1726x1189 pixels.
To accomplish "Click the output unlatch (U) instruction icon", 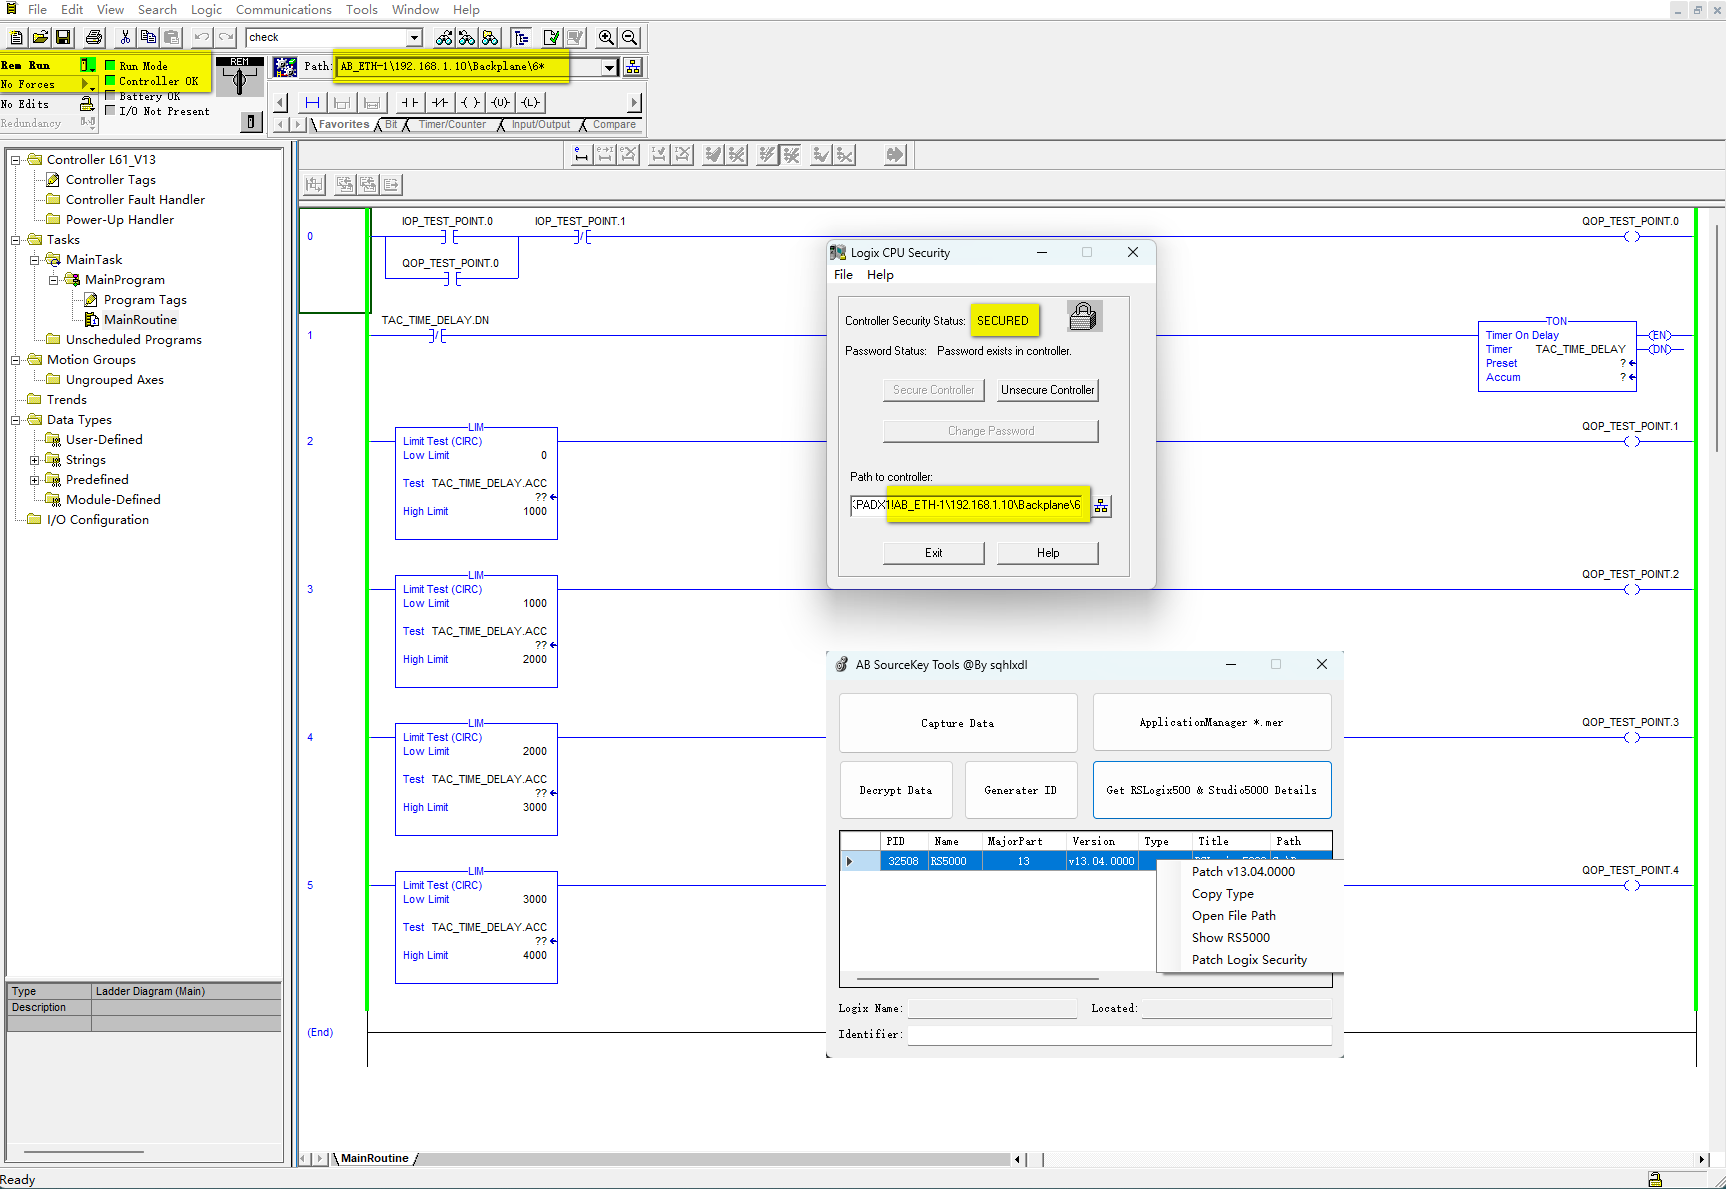I will pos(501,102).
